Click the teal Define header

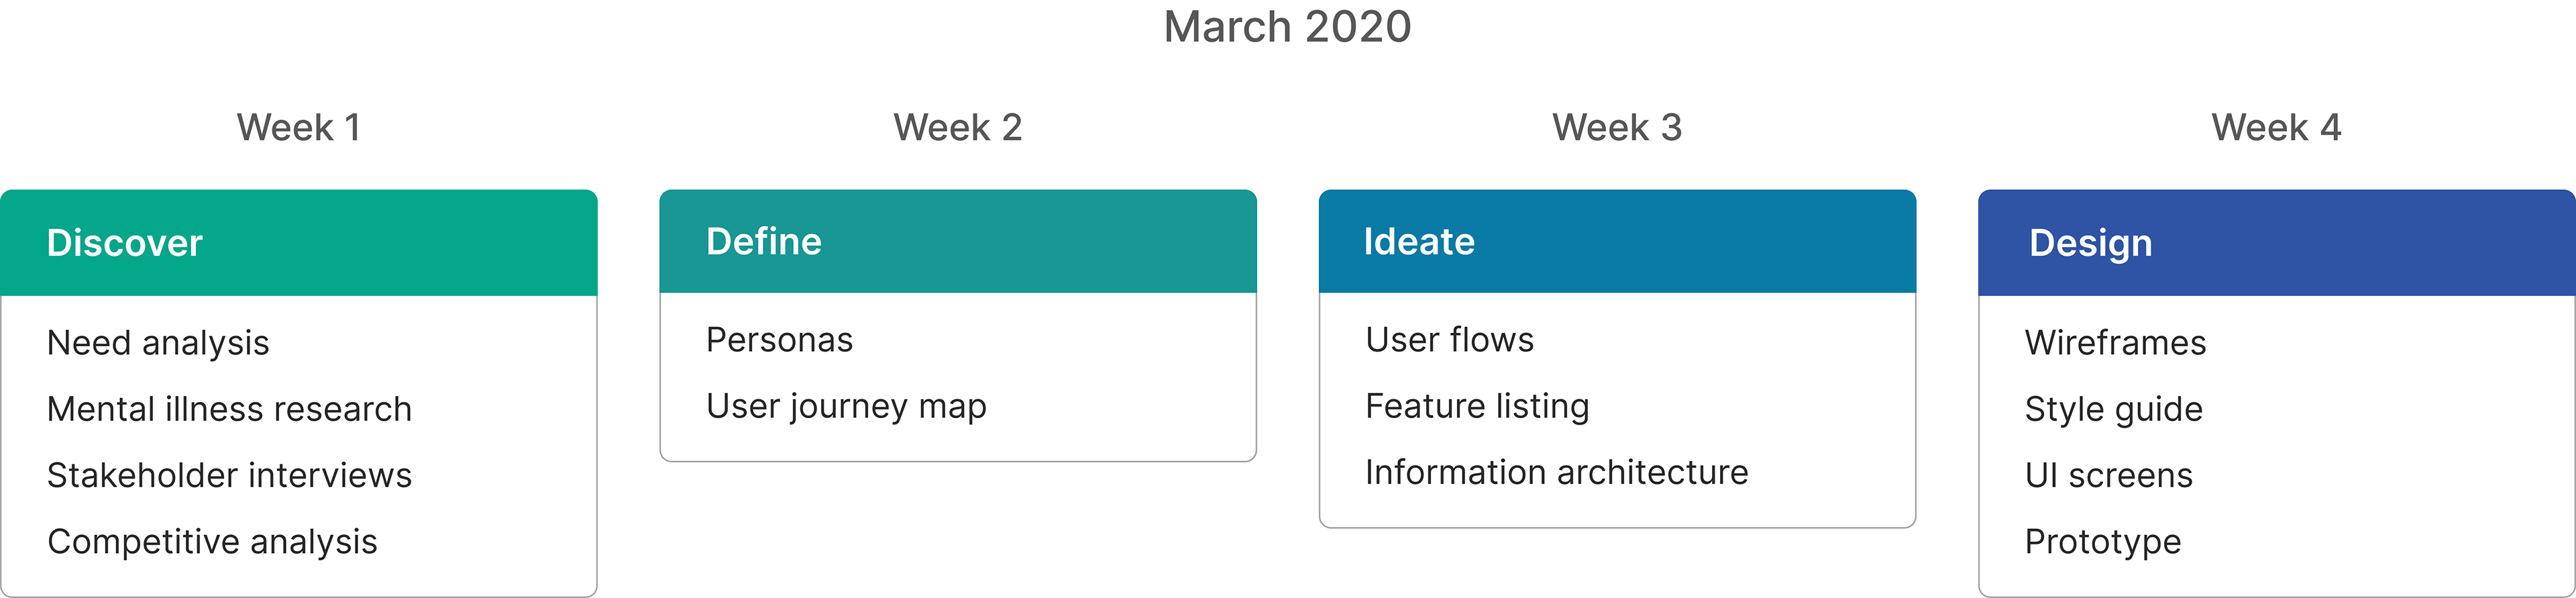pos(958,241)
